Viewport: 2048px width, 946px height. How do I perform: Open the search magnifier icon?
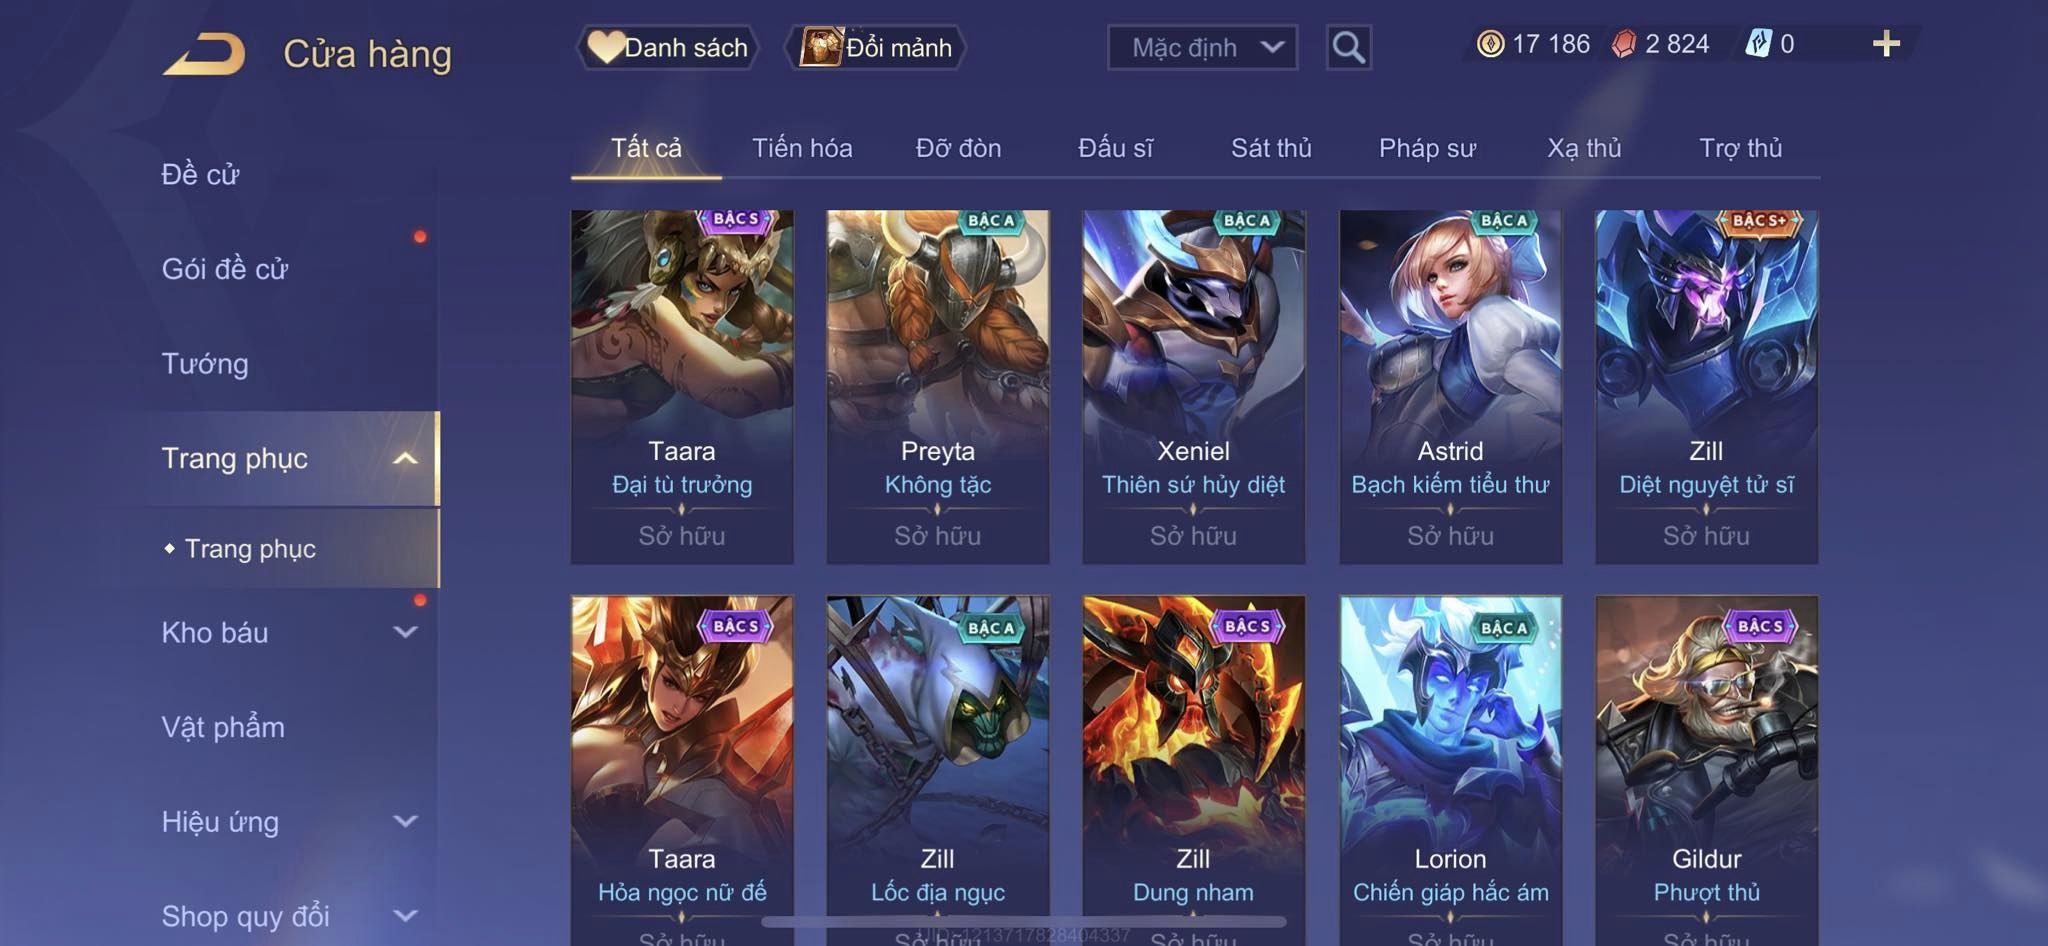click(1348, 47)
